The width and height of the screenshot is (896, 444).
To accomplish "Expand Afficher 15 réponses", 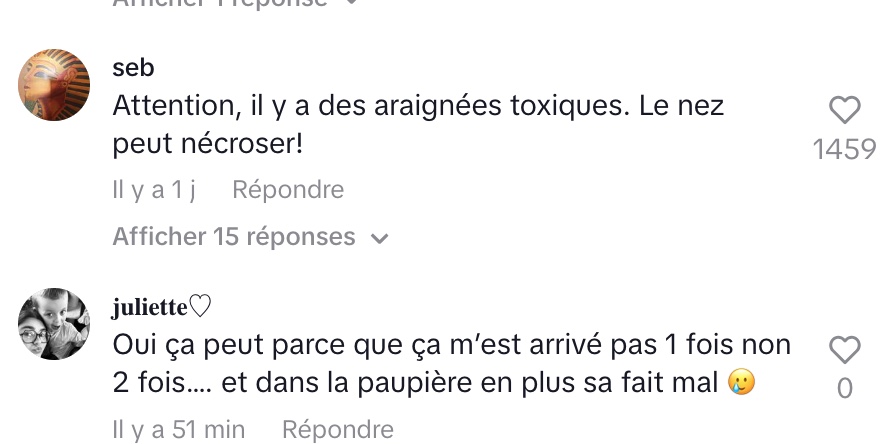I will [250, 237].
